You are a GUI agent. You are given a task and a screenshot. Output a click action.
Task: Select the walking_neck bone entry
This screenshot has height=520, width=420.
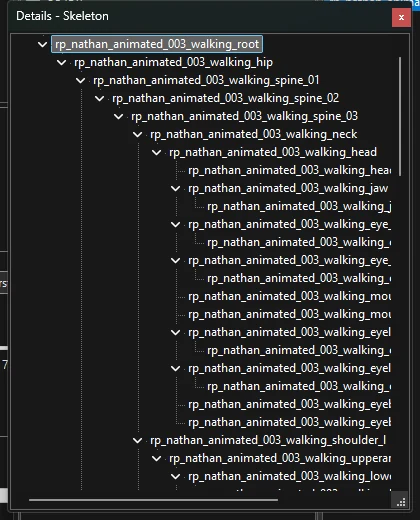point(253,134)
